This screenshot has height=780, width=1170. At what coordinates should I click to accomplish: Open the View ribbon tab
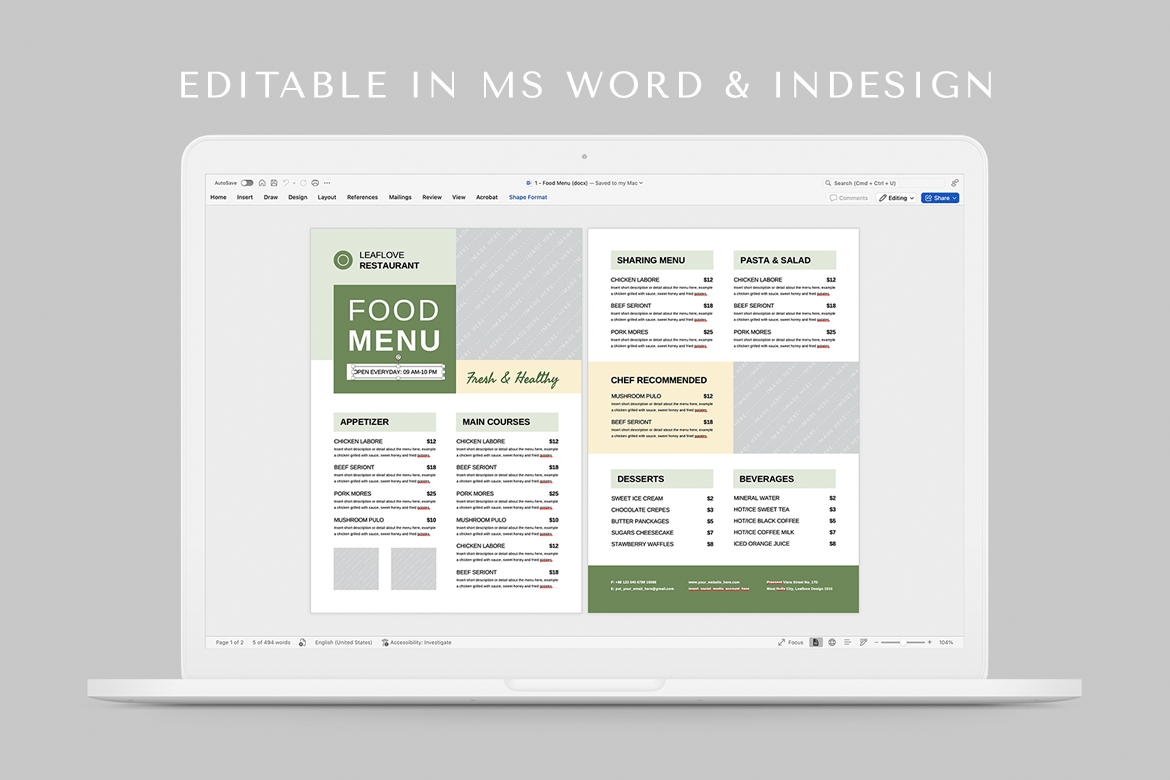click(459, 198)
